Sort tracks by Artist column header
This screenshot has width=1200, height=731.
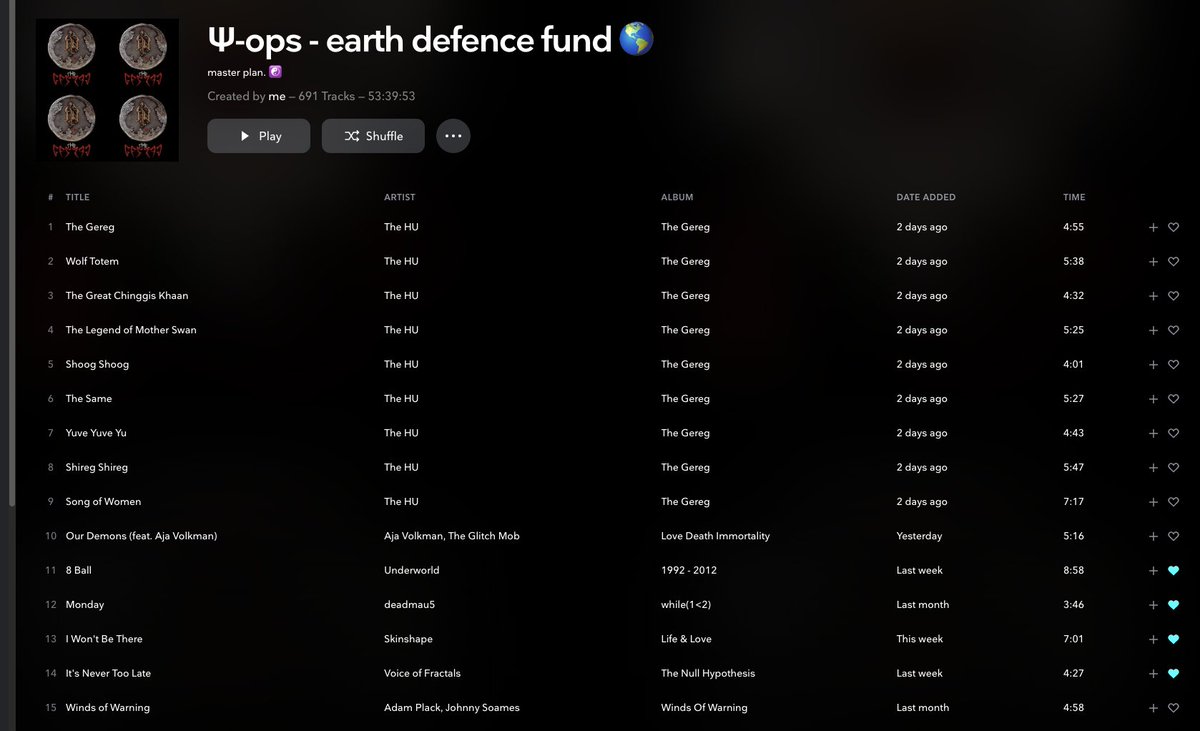pos(399,197)
